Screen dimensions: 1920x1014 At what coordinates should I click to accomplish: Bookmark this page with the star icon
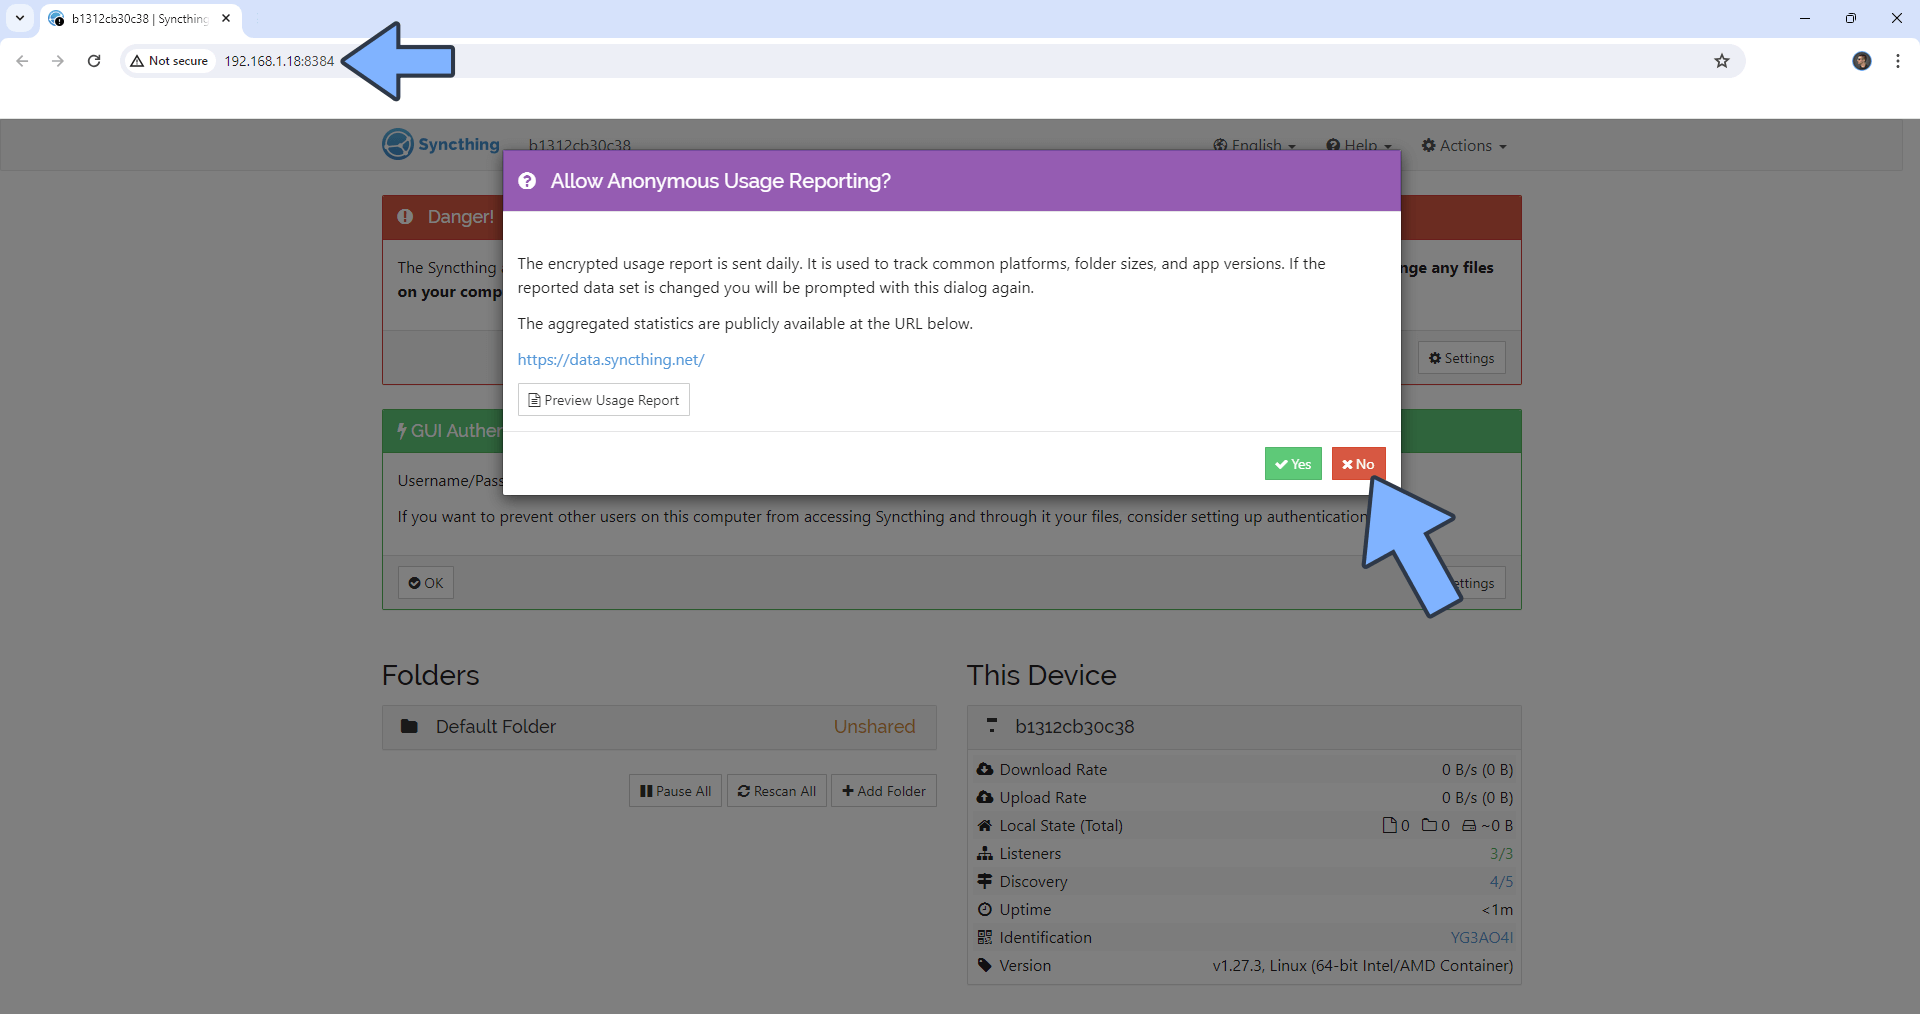(1721, 61)
